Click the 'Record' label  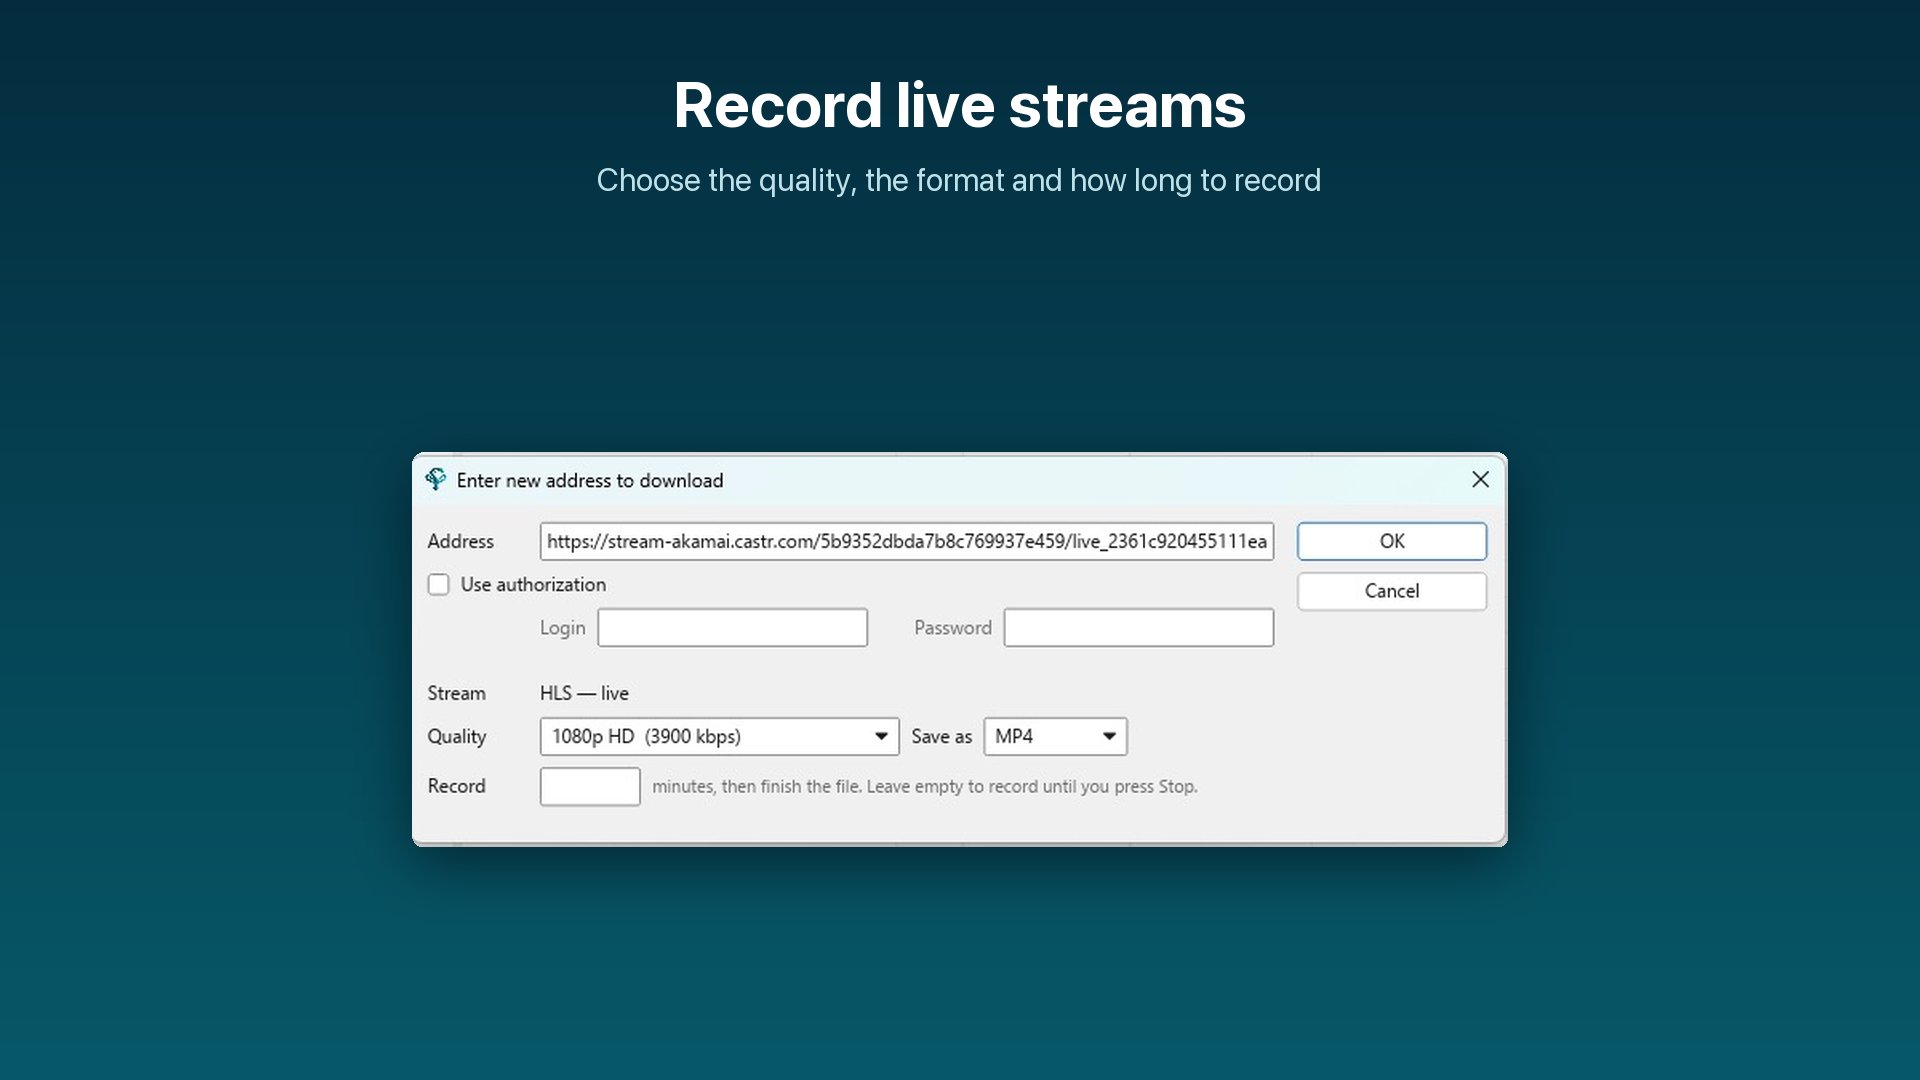[457, 786]
